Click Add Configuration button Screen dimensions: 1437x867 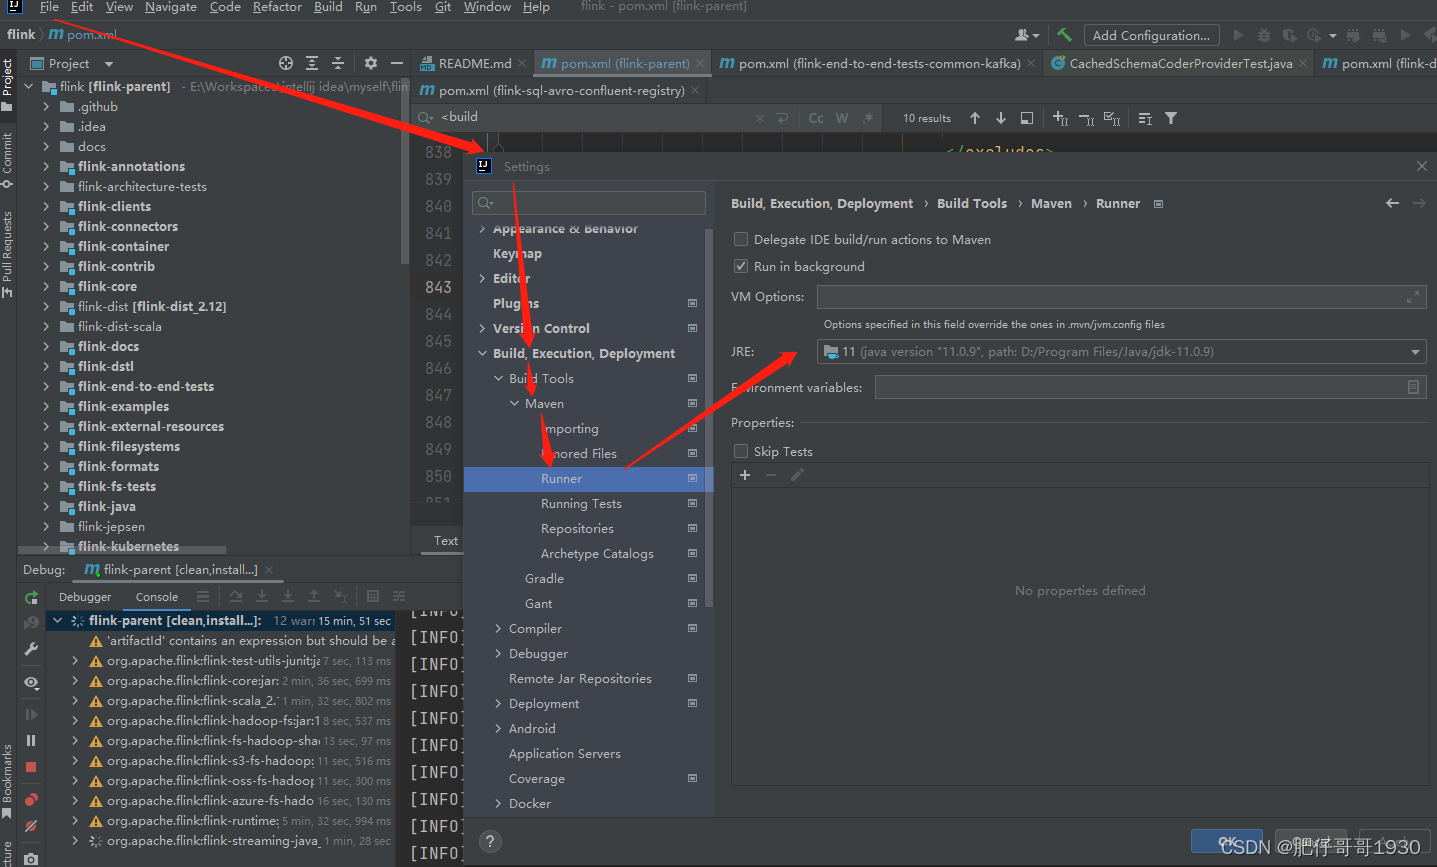[x=1151, y=35]
